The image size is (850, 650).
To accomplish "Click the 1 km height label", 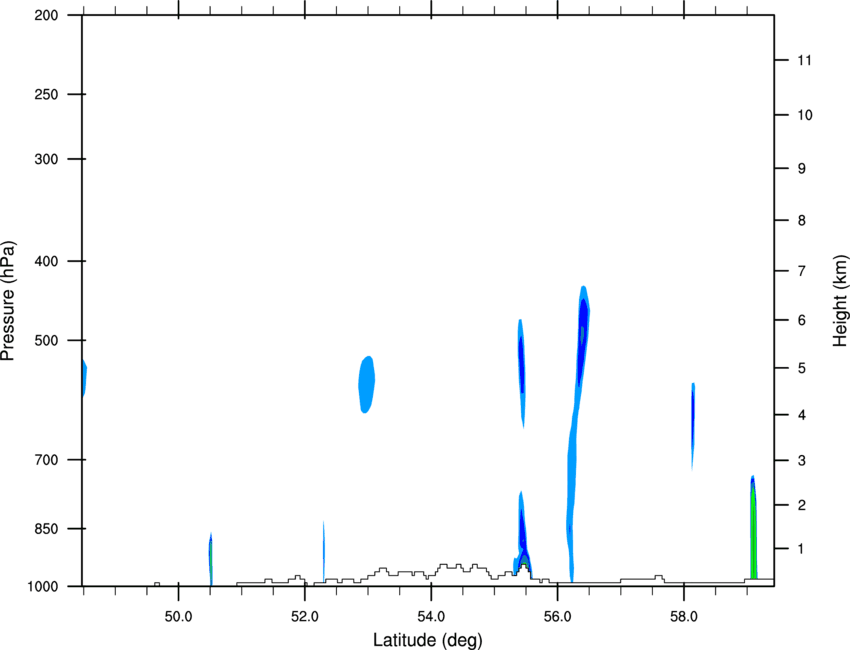I will click(x=802, y=549).
